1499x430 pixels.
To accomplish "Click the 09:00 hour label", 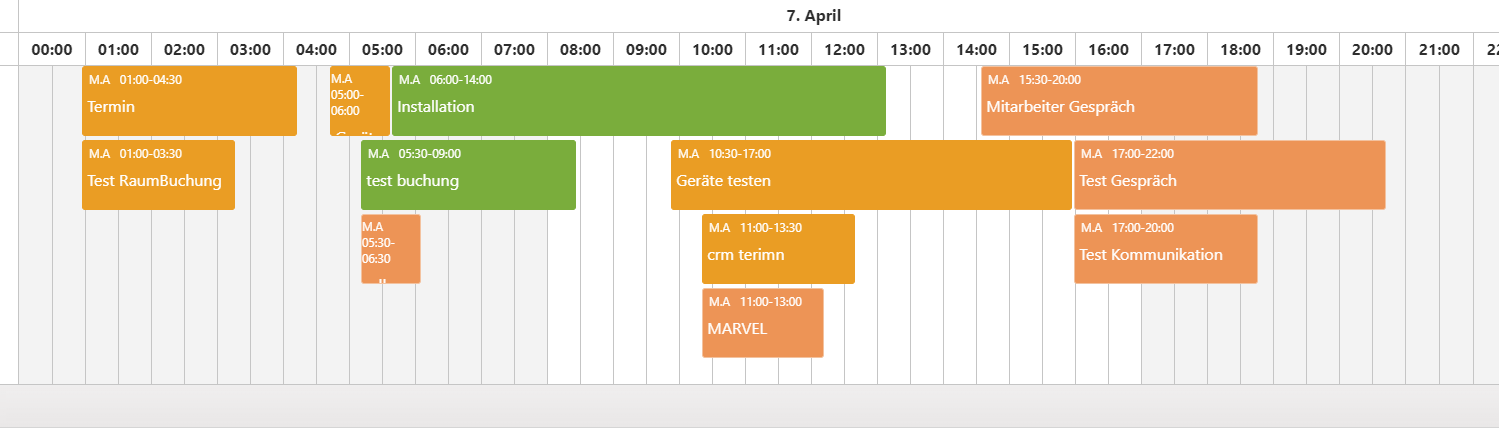I will [646, 49].
